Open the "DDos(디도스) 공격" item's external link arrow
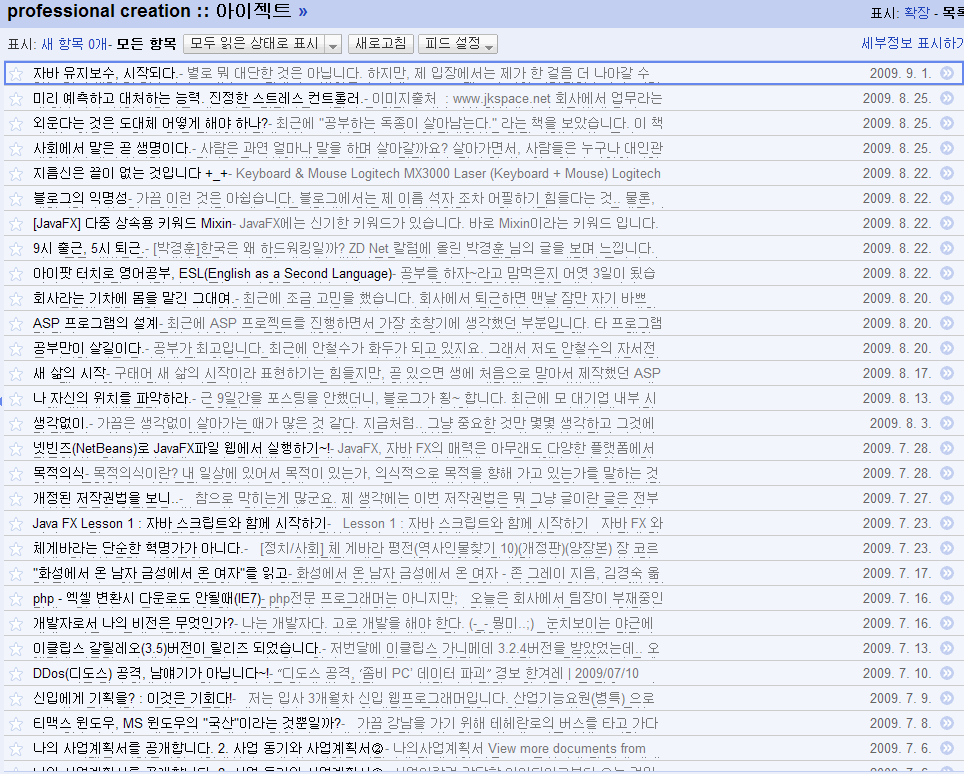Viewport: 964px width, 774px height. pos(948,672)
